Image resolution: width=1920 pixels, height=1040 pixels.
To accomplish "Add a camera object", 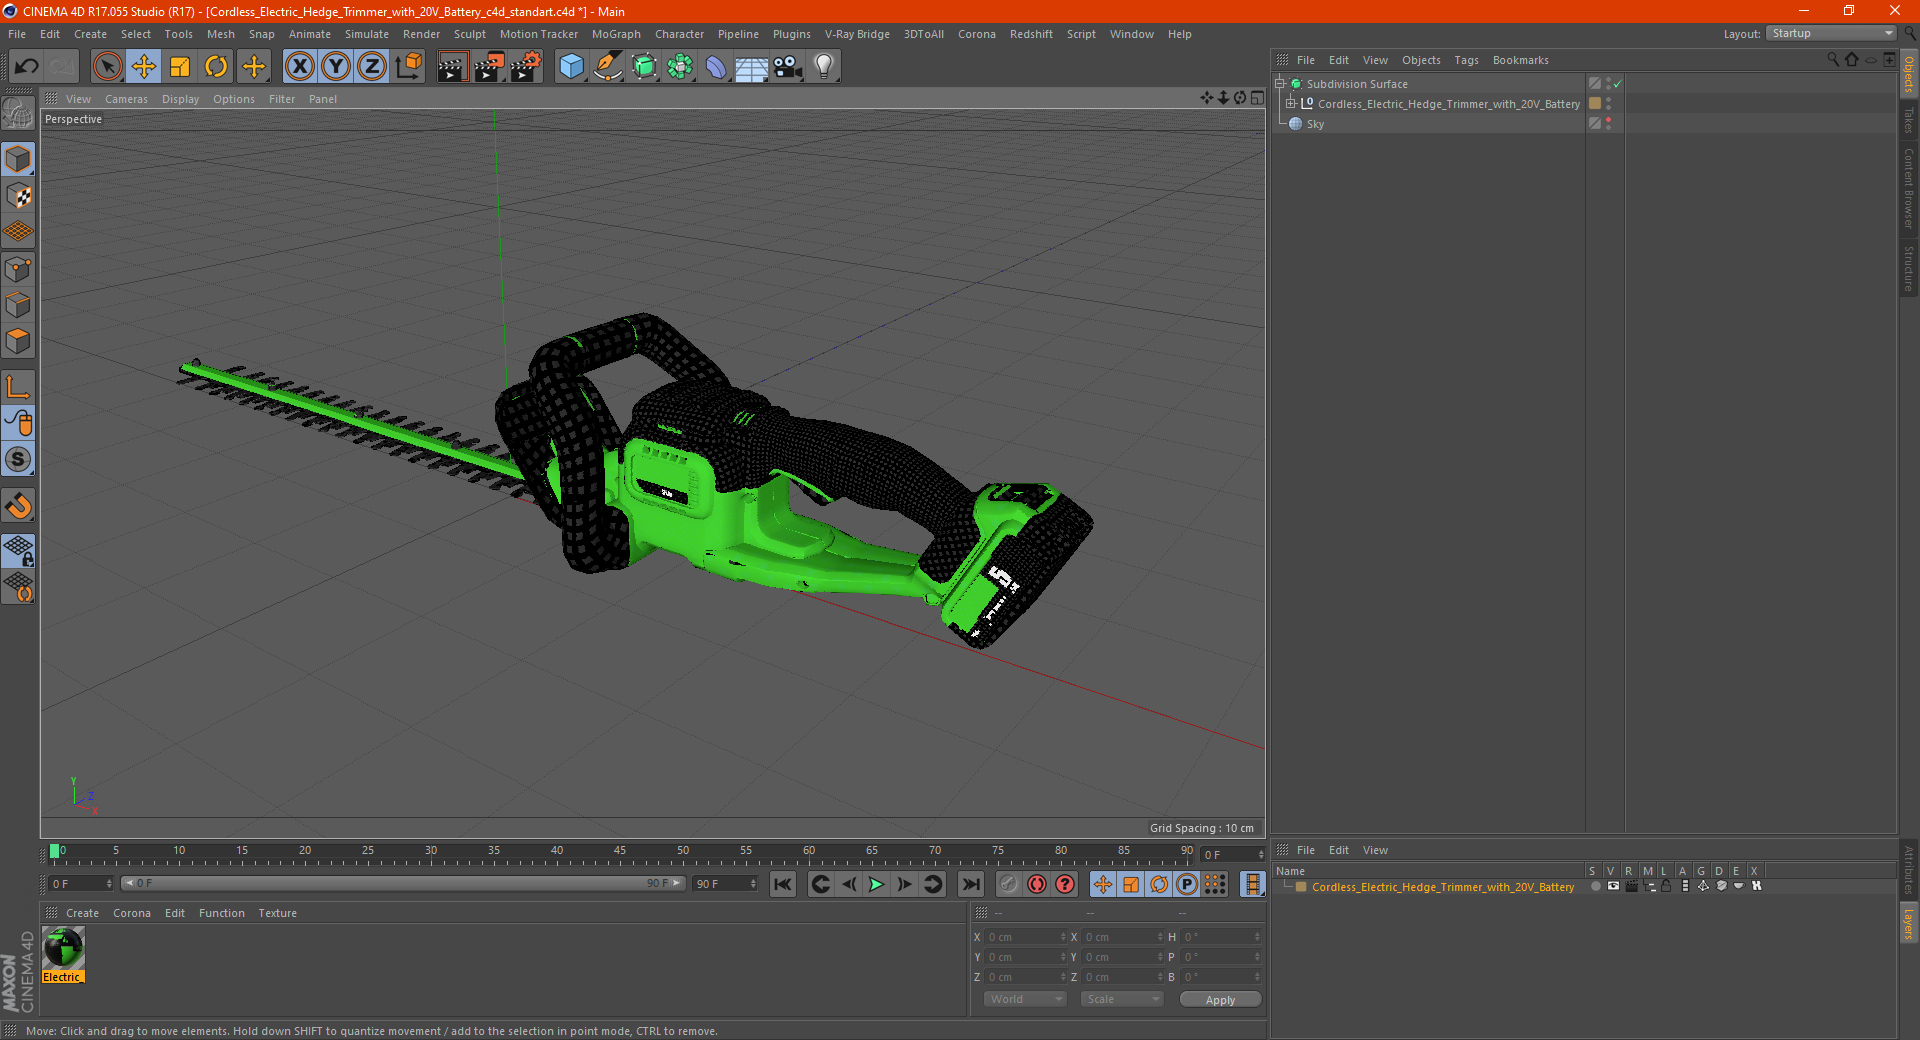I will click(x=788, y=67).
